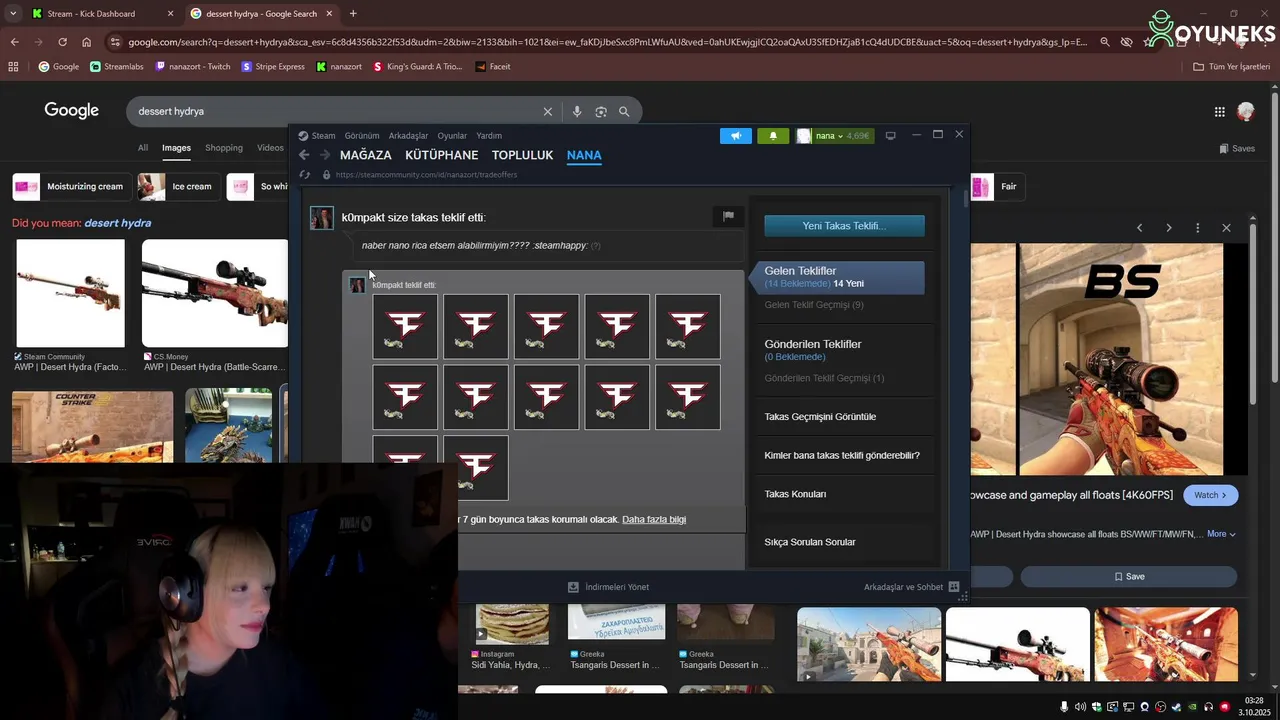Click Yeni Takas Teklifi button
The width and height of the screenshot is (1280, 720).
tap(844, 226)
